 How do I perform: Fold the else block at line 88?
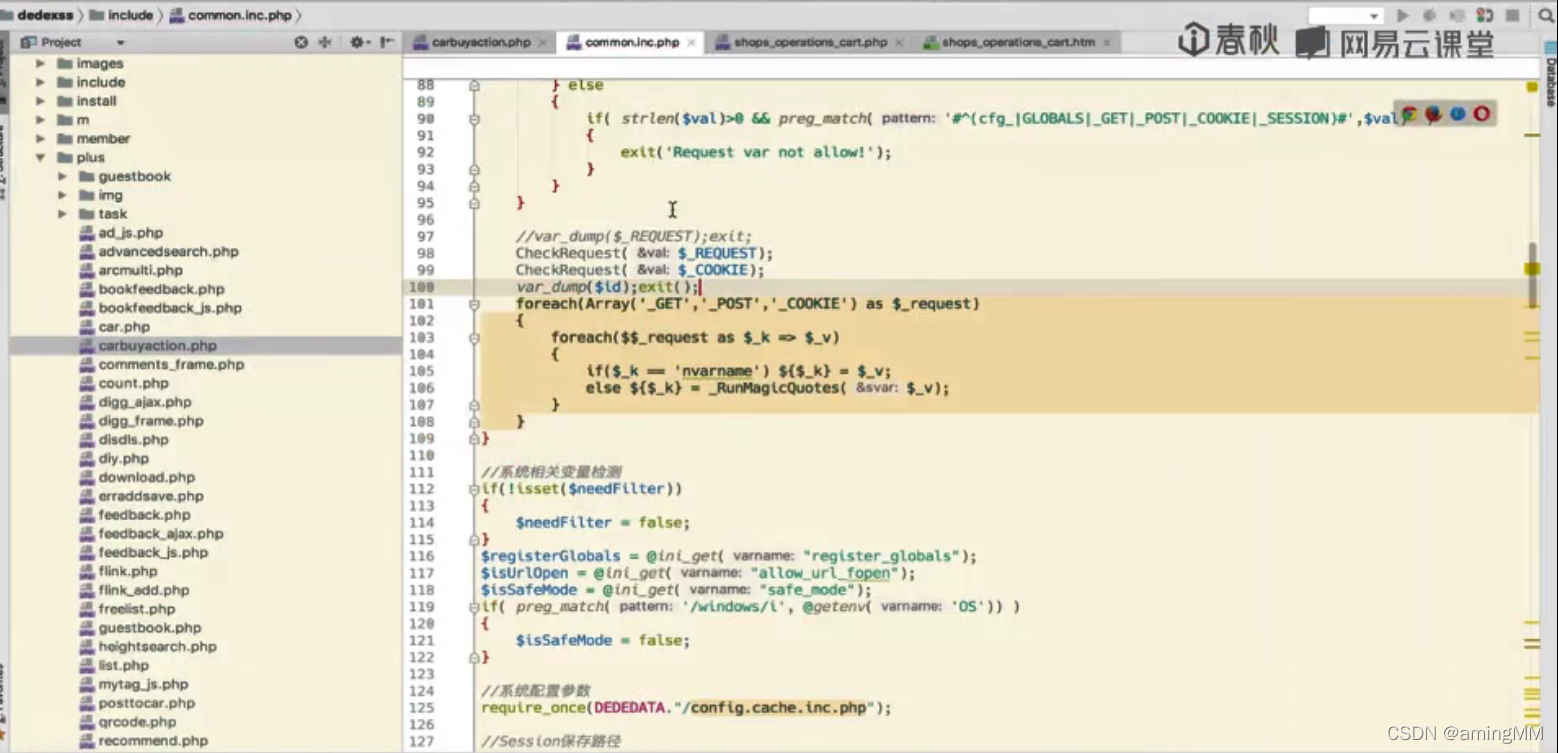coord(474,86)
